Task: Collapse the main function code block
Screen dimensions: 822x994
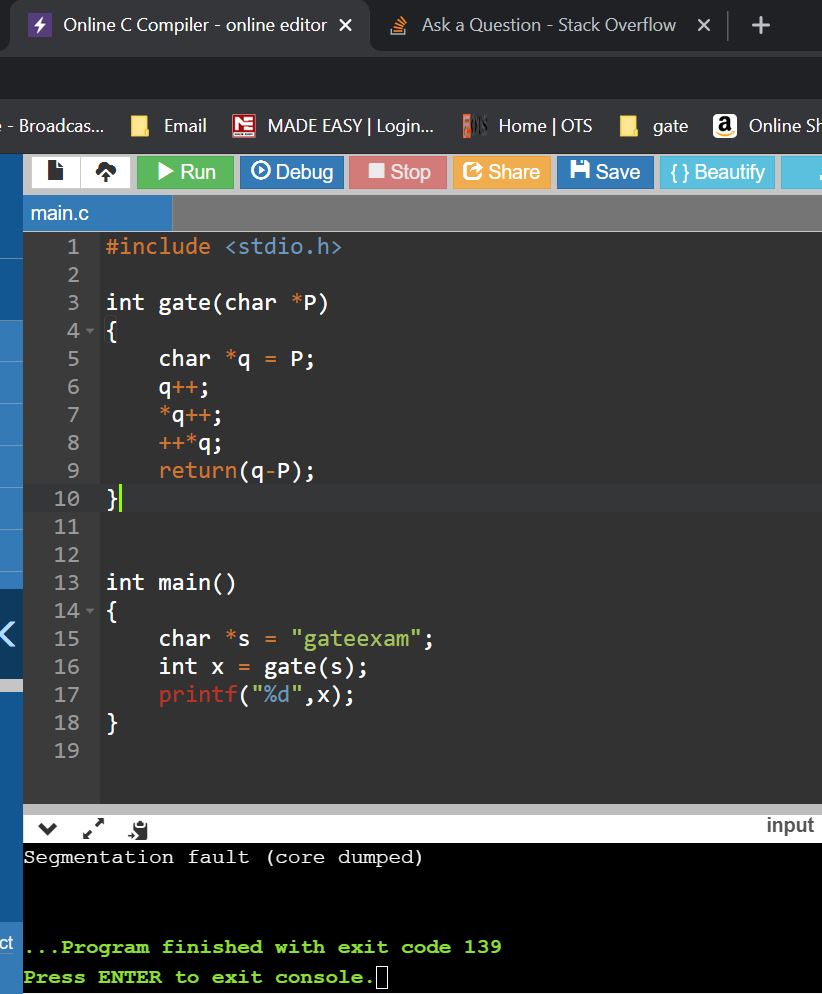Action: pos(88,610)
